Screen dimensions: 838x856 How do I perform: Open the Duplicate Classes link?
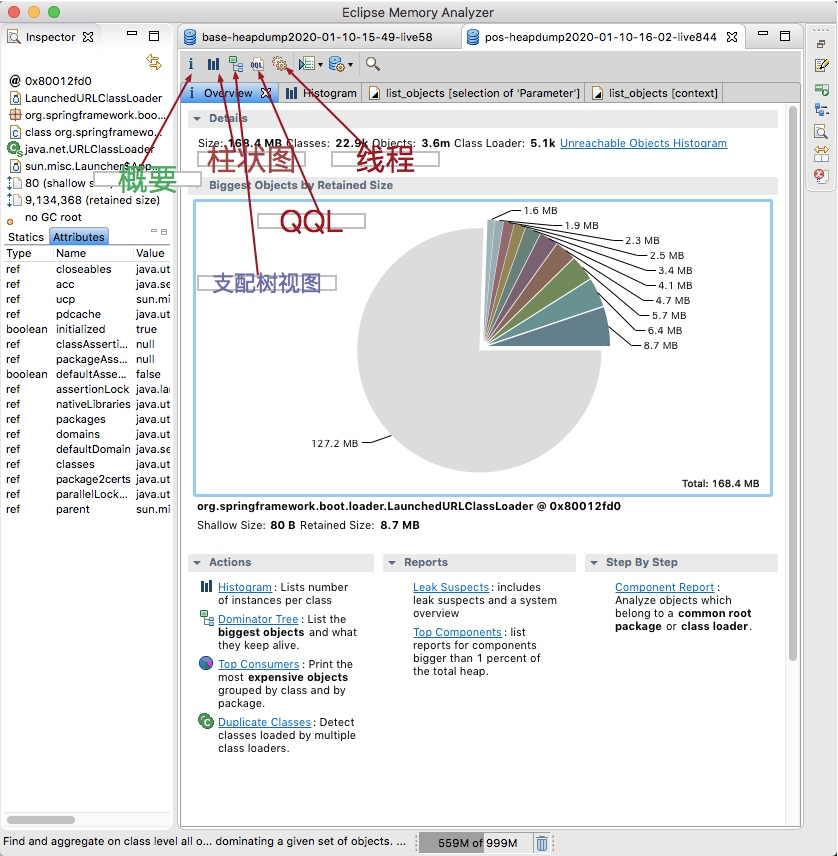[264, 722]
